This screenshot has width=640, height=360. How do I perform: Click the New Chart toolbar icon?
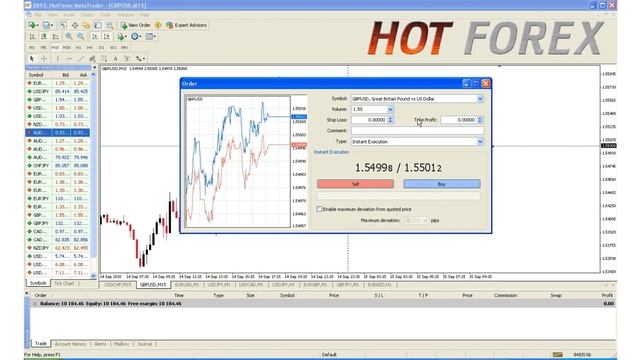coord(32,25)
